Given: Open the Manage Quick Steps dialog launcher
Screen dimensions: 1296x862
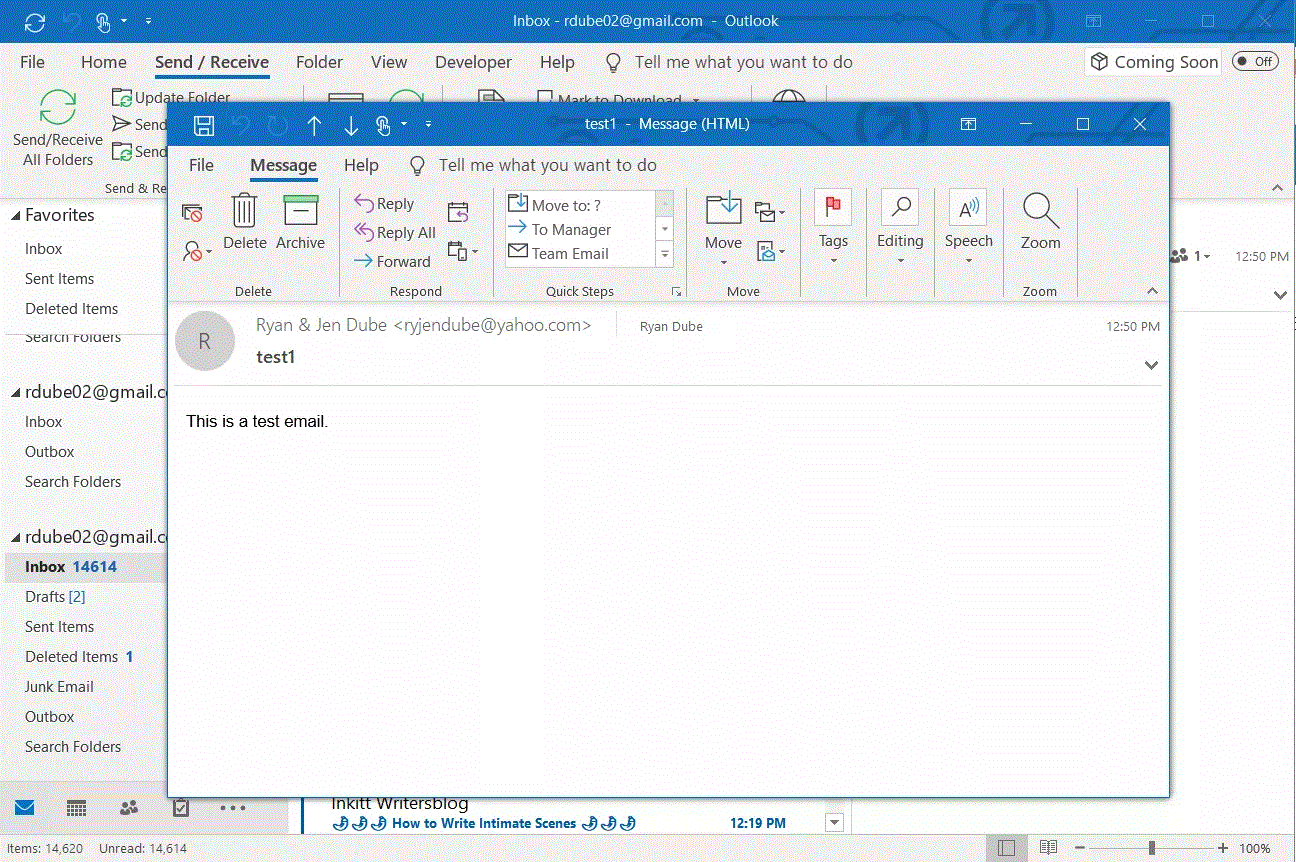Looking at the screenshot, I should [677, 292].
